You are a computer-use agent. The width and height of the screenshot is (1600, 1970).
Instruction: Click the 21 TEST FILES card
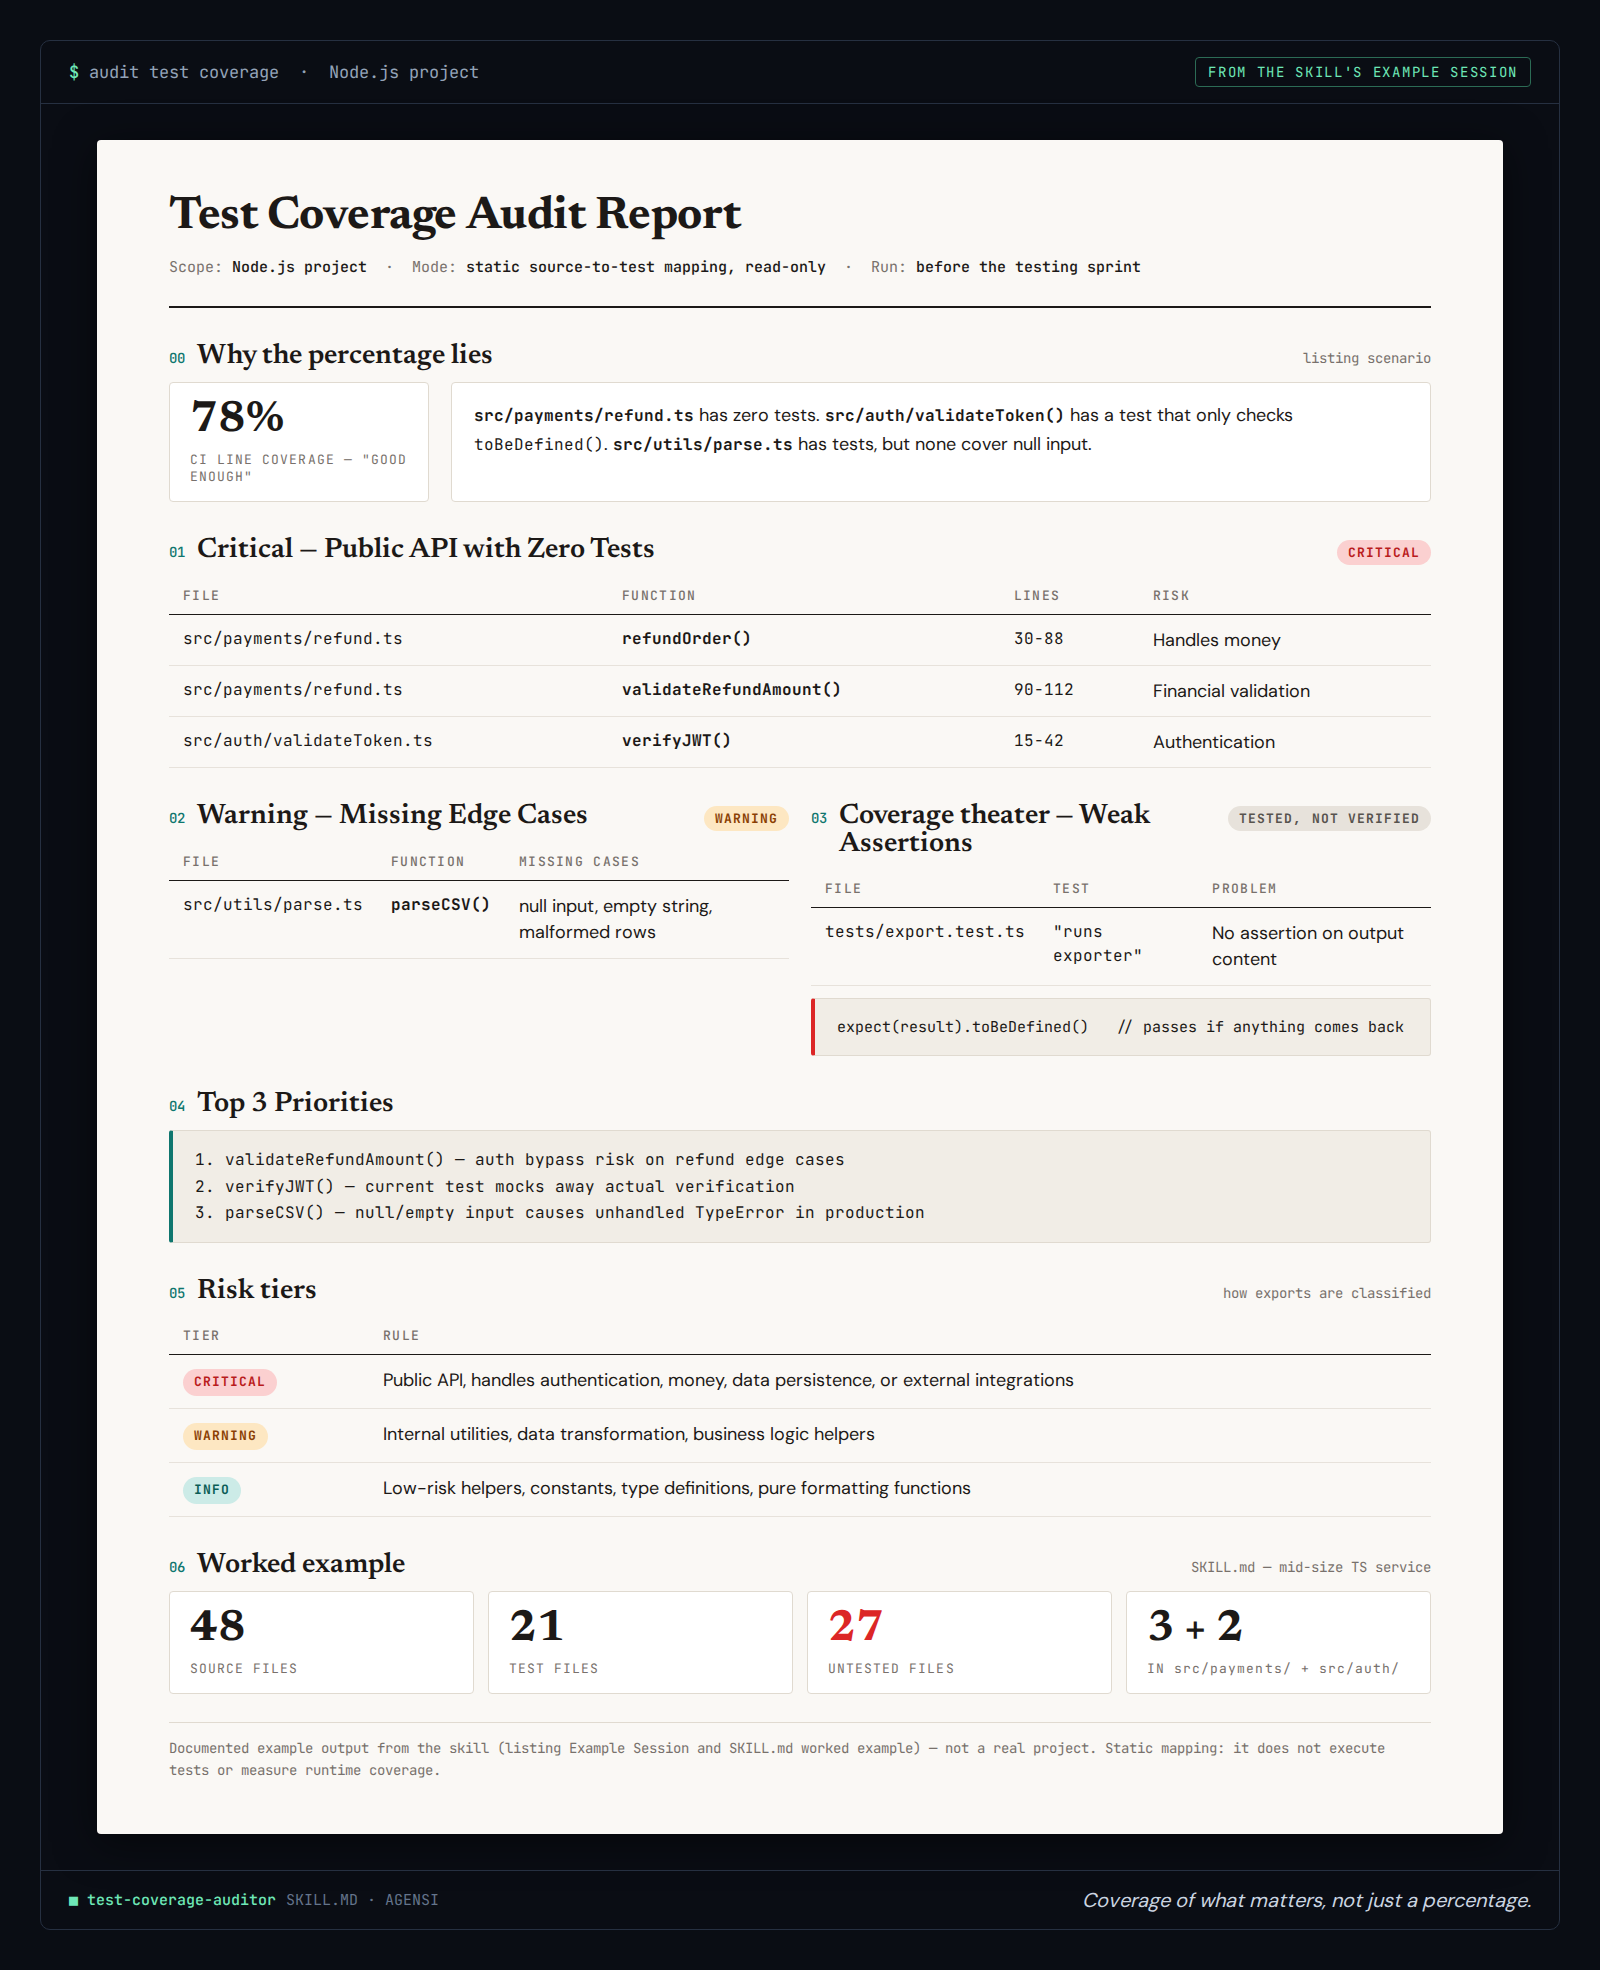(640, 1643)
